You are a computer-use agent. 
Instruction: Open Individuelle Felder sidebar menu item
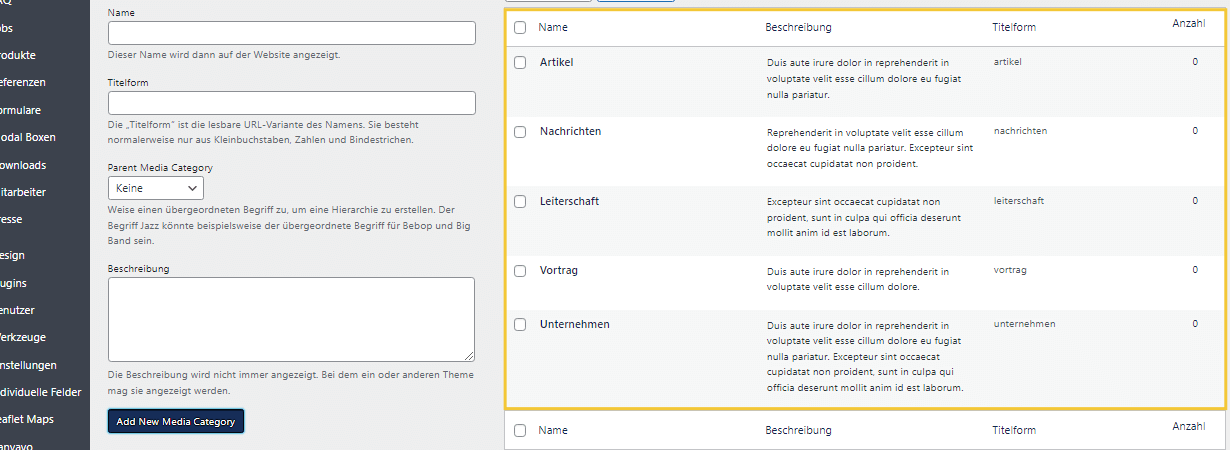[40, 392]
